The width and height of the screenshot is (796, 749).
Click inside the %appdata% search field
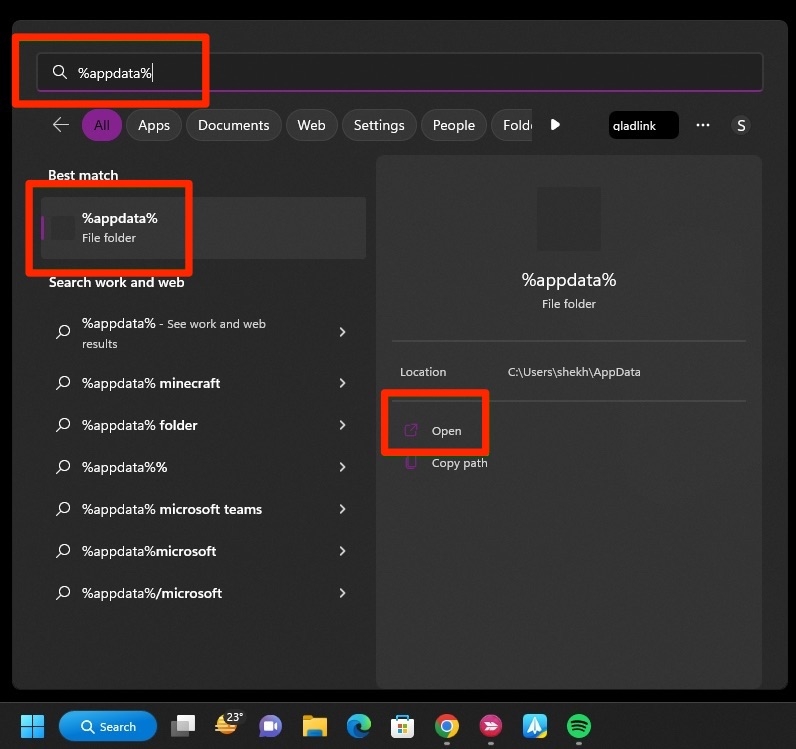coord(400,72)
